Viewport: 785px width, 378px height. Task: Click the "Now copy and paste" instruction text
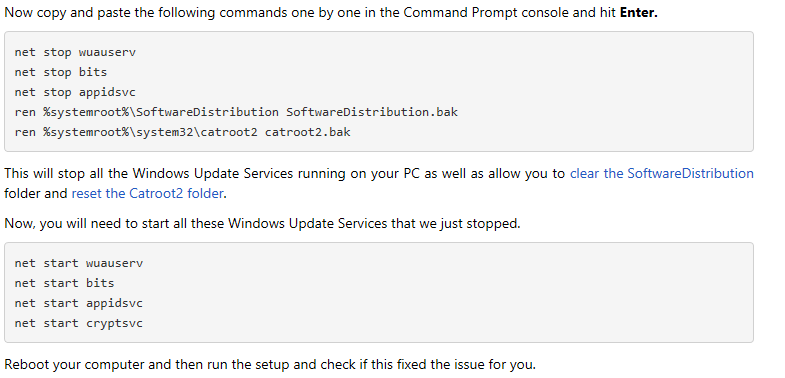[x=331, y=13]
